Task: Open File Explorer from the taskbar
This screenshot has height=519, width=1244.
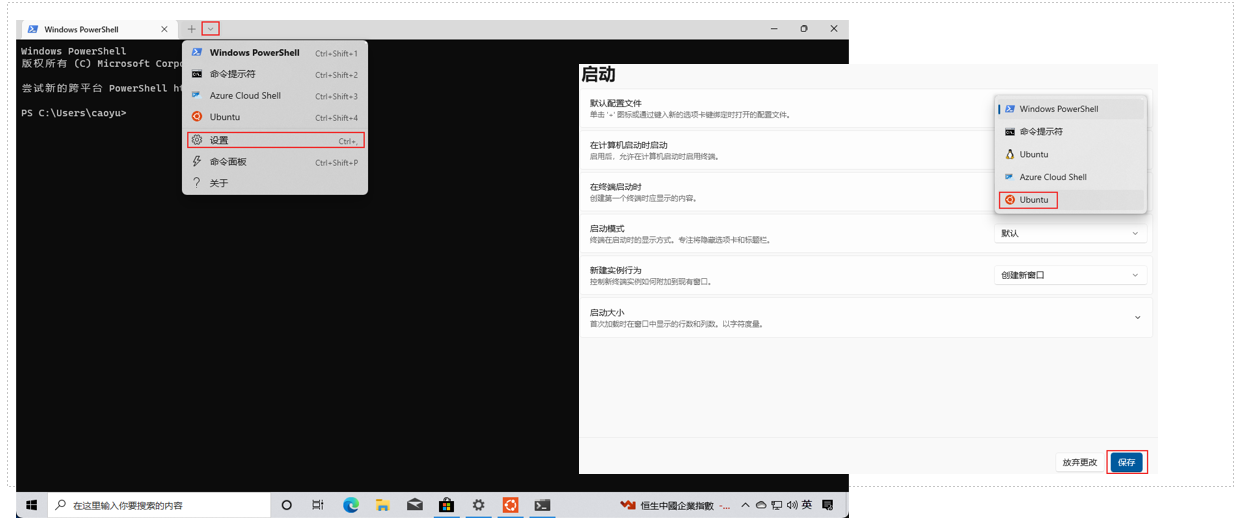Action: (383, 505)
